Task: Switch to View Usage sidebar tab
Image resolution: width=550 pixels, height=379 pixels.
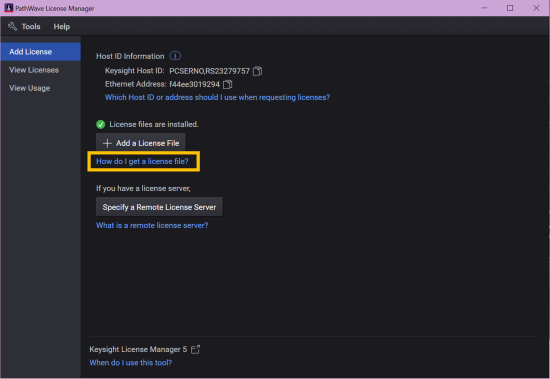Action: tap(40, 88)
